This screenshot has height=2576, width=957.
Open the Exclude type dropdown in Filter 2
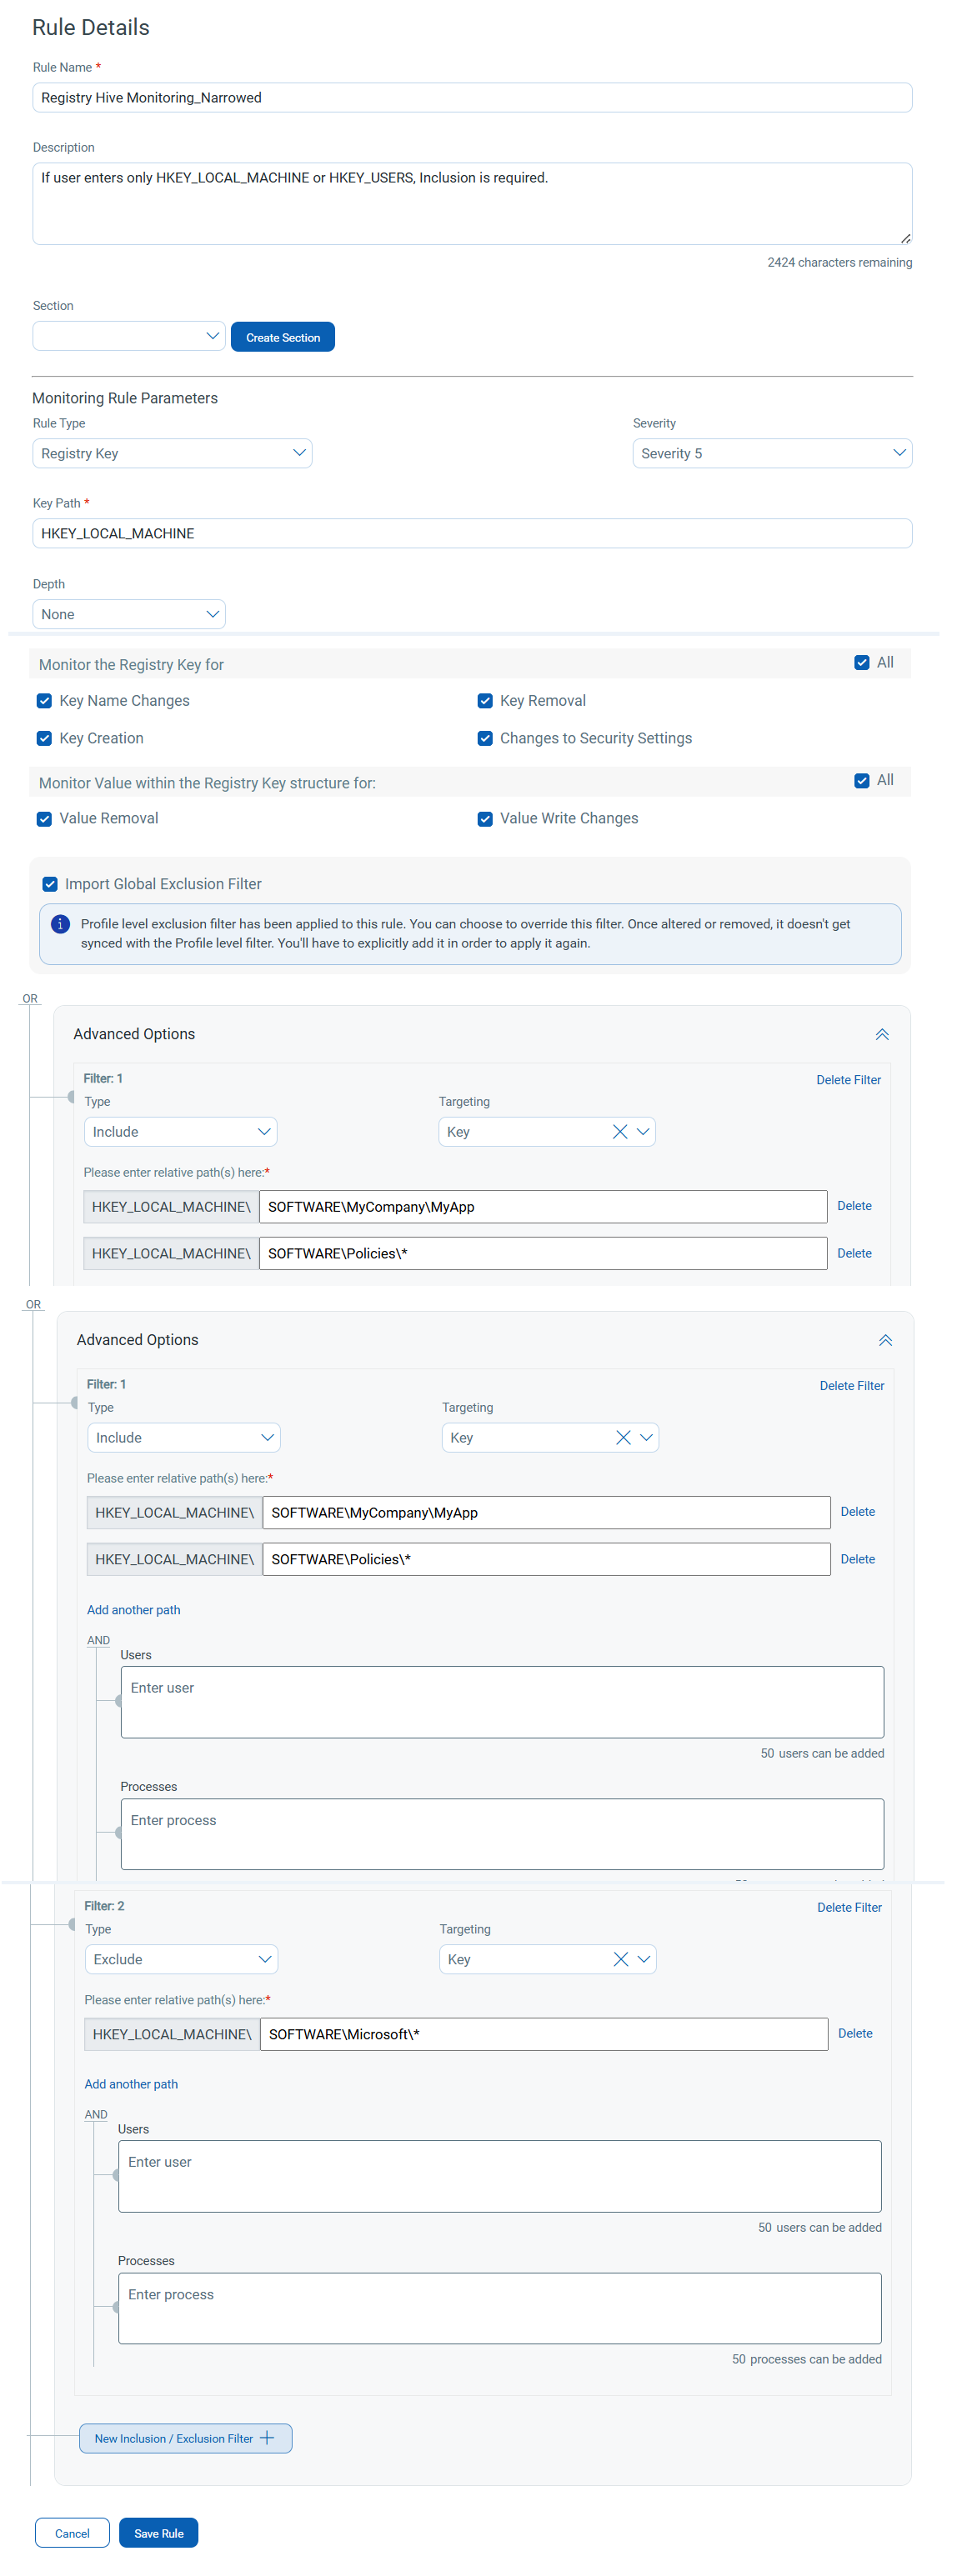tap(181, 1959)
